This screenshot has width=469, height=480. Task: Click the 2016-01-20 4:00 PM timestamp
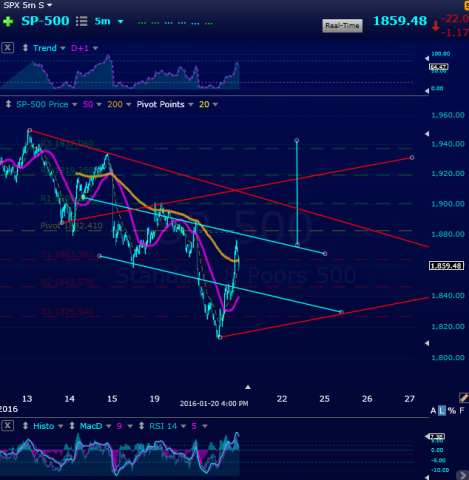click(214, 404)
